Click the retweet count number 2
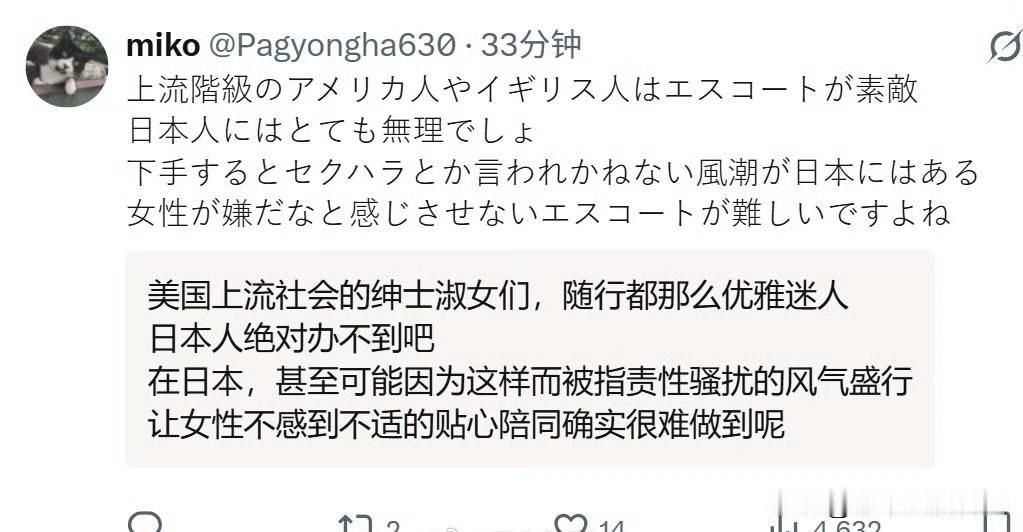The width and height of the screenshot is (1023, 532). point(392,526)
